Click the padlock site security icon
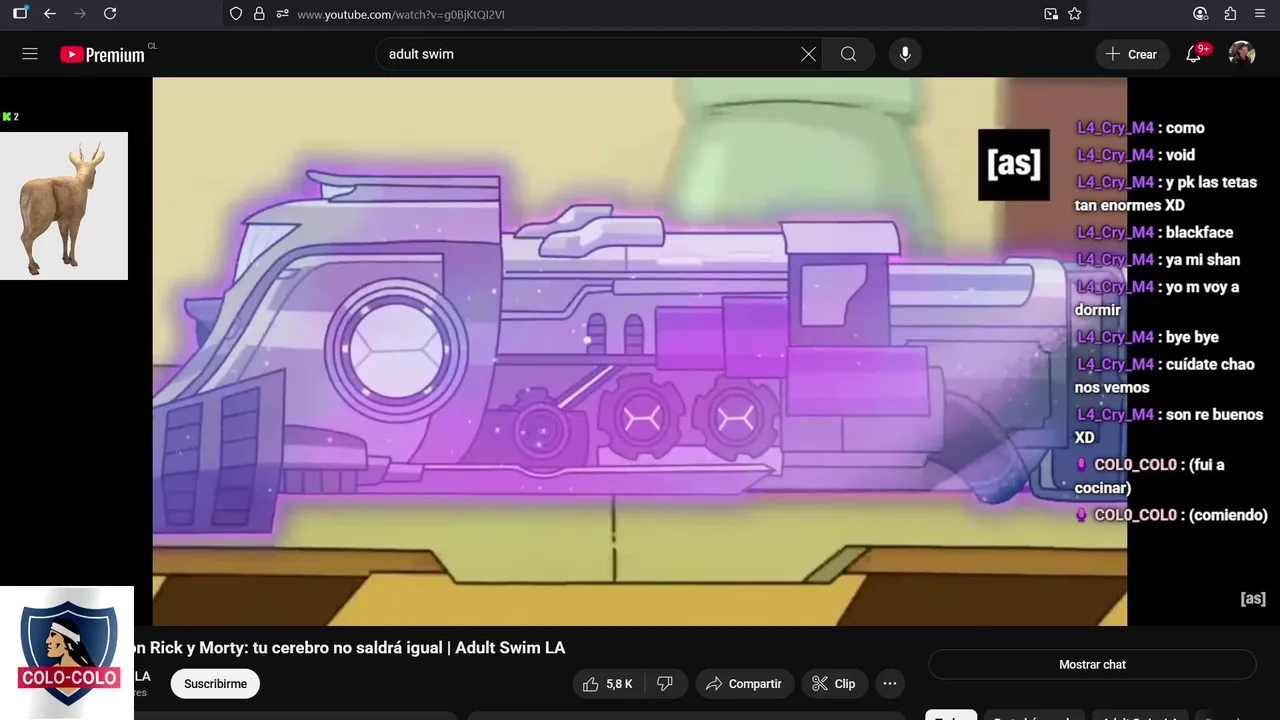Screen dimensions: 1280x720 coord(259,14)
